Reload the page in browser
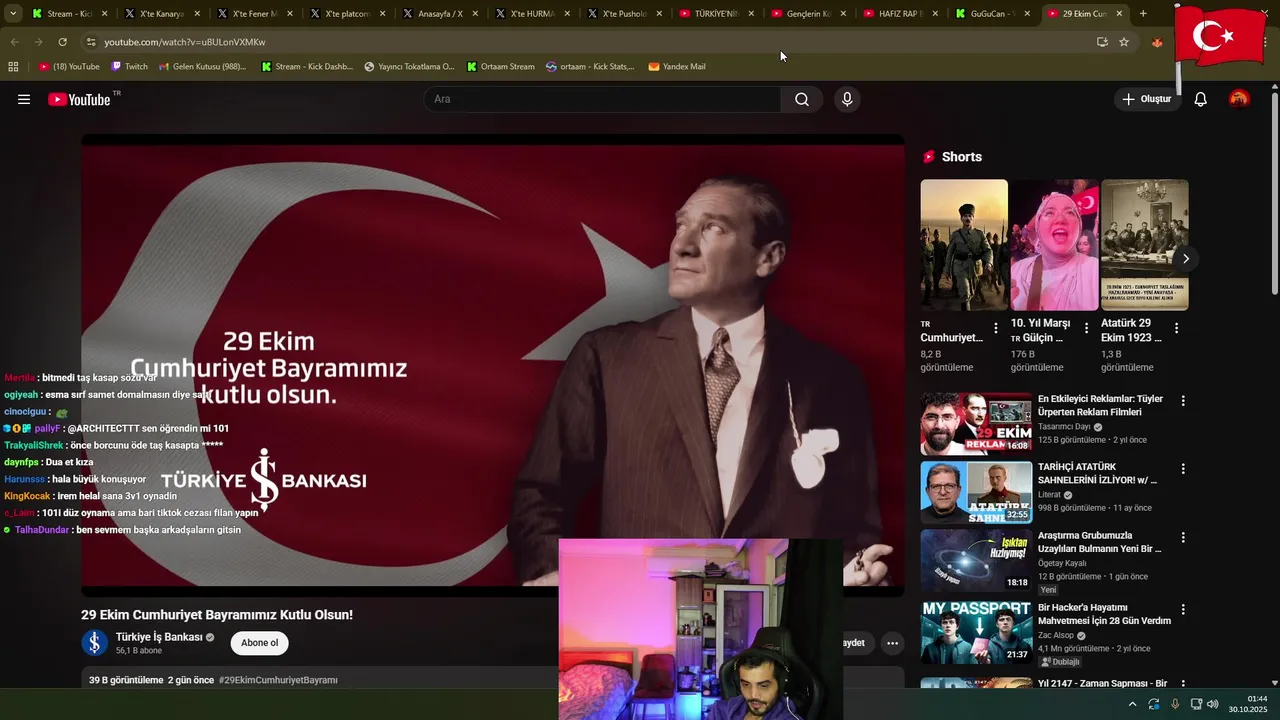This screenshot has width=1280, height=720. (x=62, y=42)
